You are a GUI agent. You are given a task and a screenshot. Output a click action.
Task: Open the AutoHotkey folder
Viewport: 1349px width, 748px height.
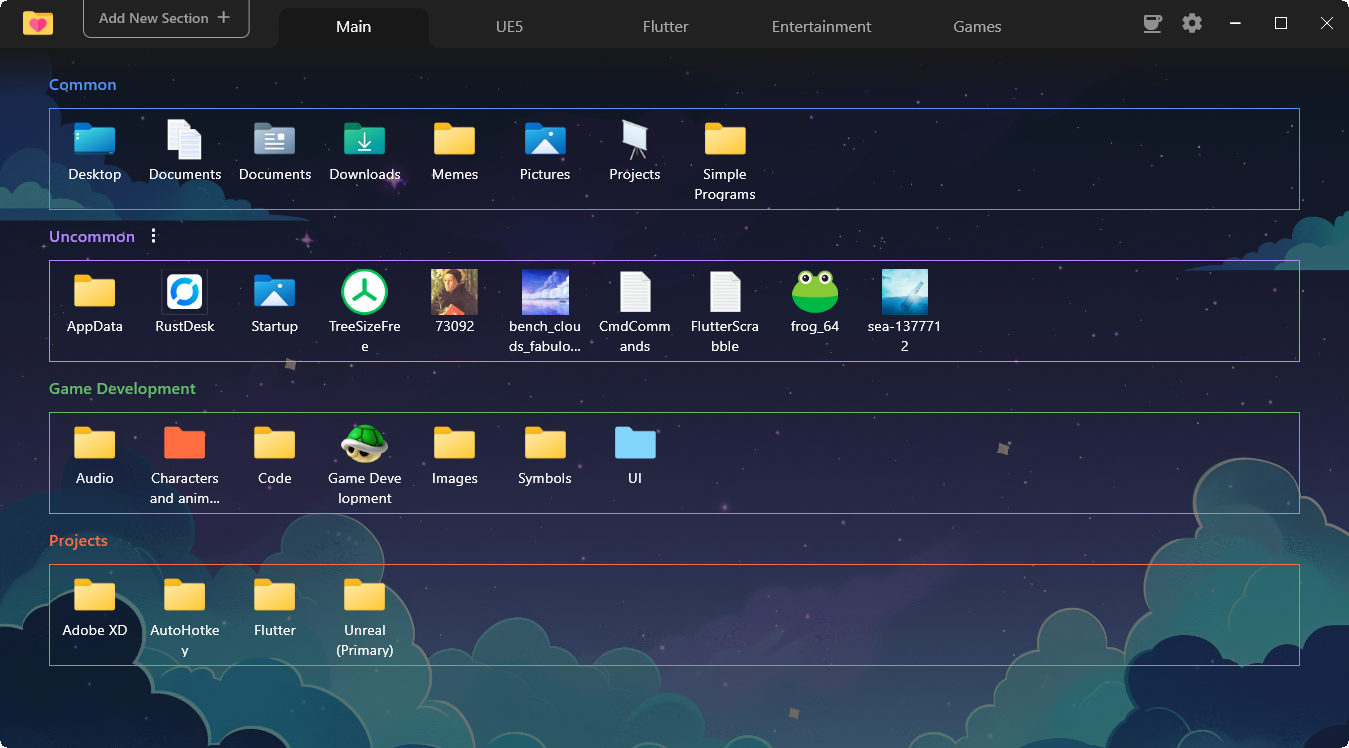(x=185, y=616)
